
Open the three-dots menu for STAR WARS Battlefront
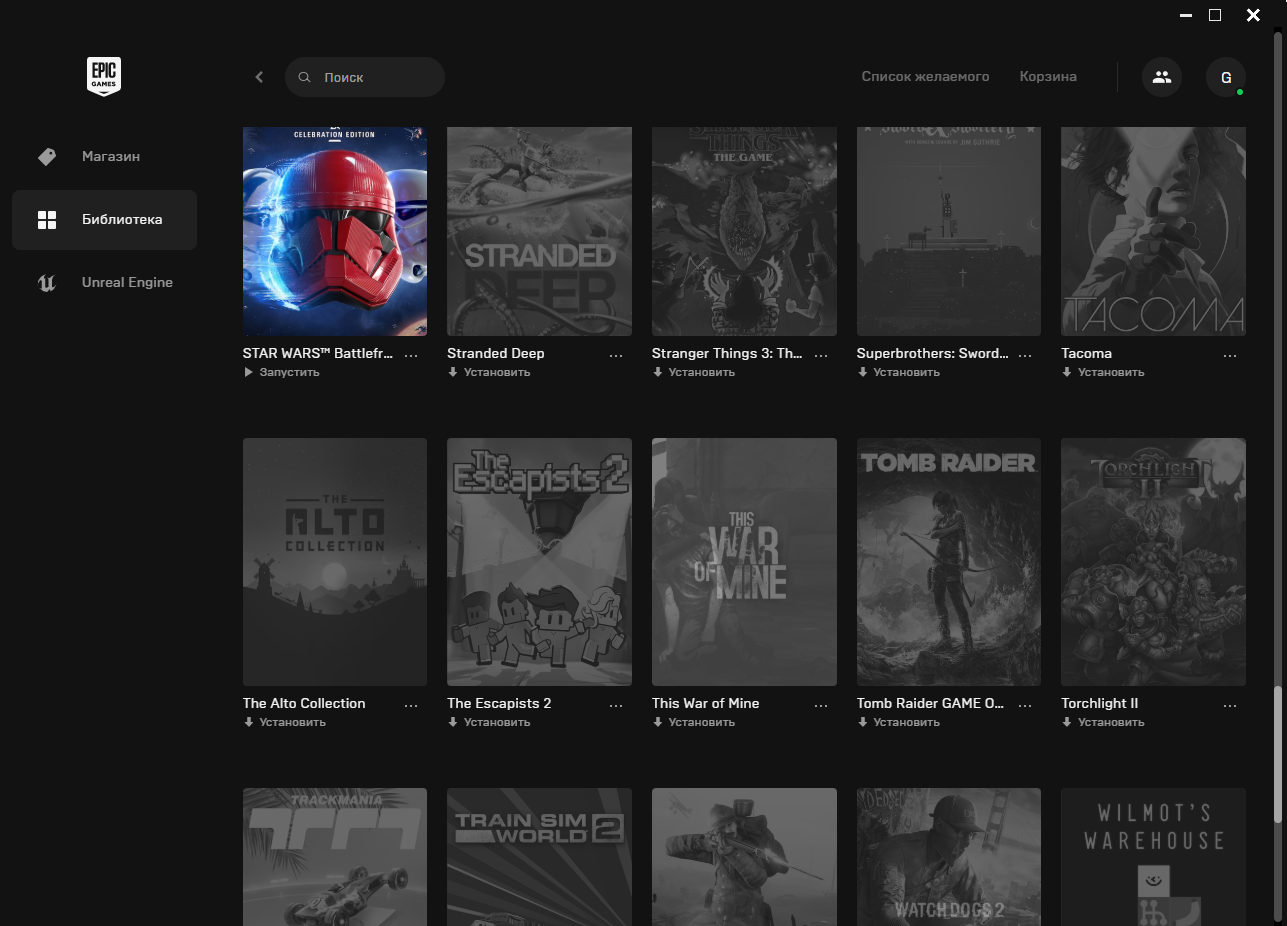pyautogui.click(x=411, y=355)
